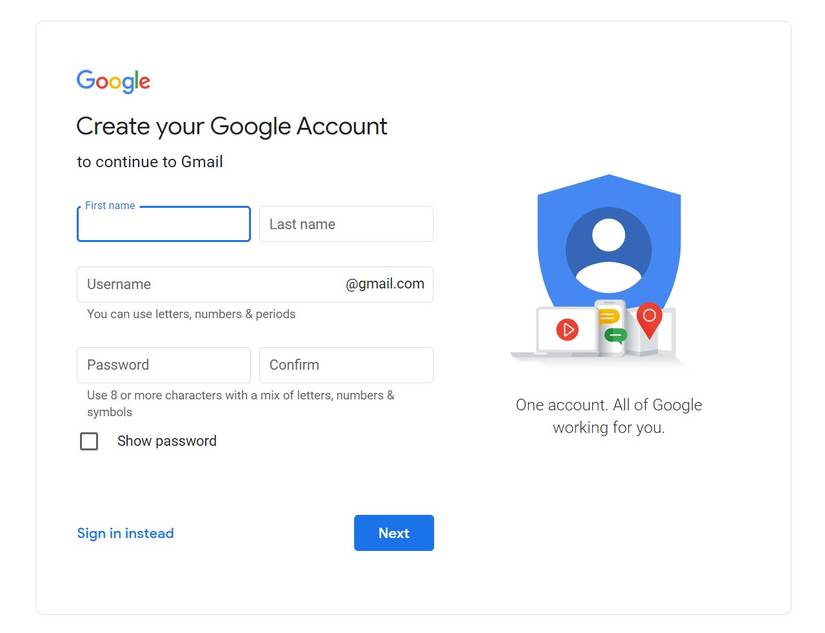Click the Create your Google Account heading
Viewport: 825px width, 633px height.
231,127
